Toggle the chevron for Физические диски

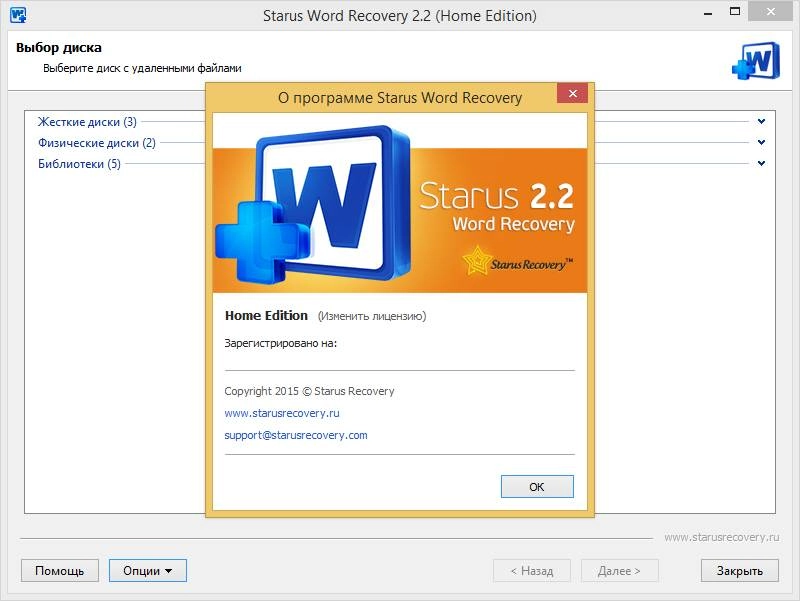[x=761, y=142]
